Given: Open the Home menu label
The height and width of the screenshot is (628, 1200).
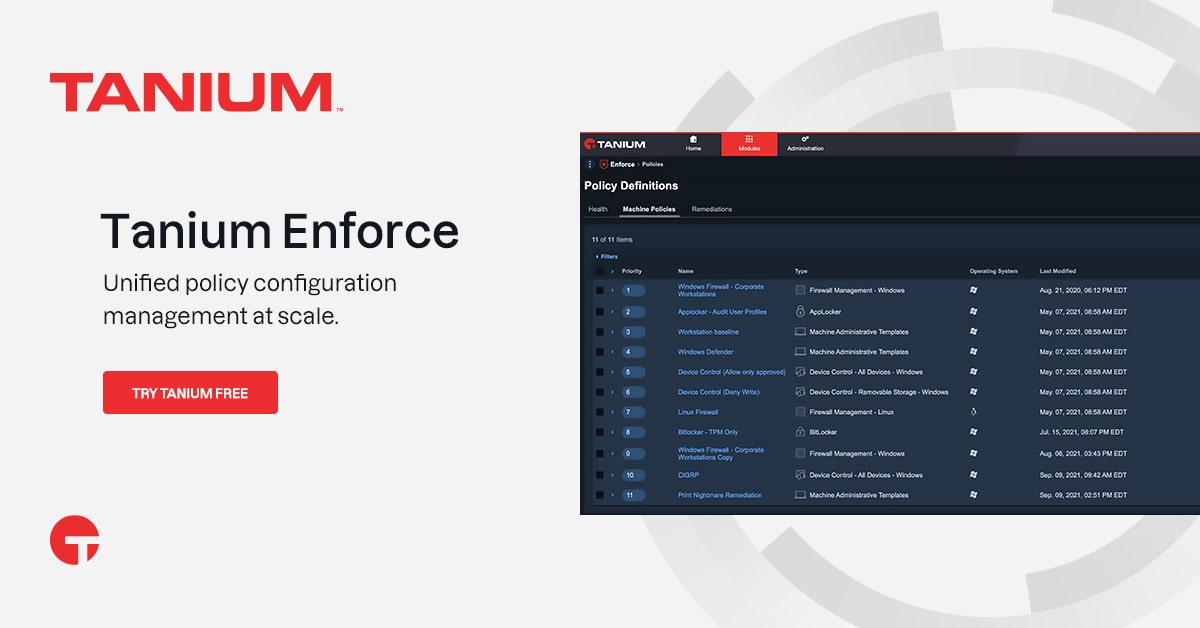Looking at the screenshot, I should (693, 149).
